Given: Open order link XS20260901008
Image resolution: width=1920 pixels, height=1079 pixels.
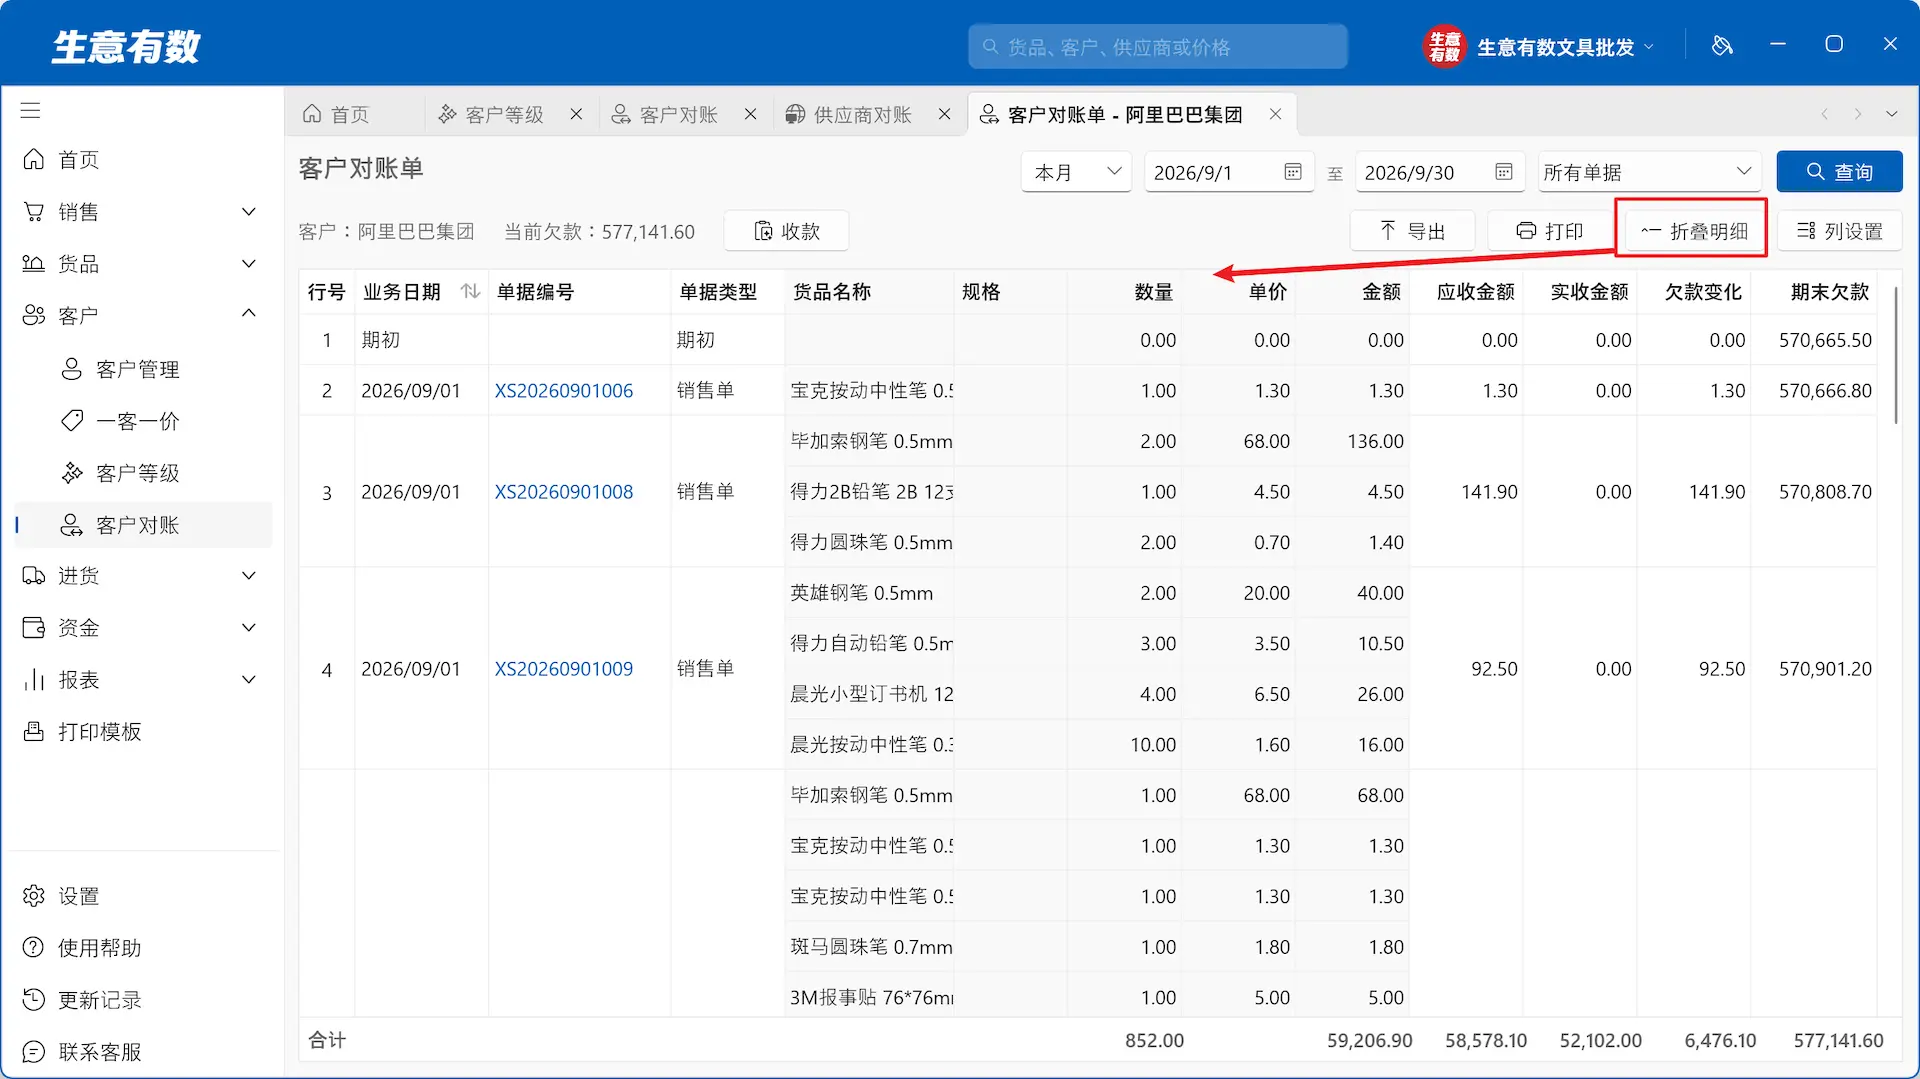Looking at the screenshot, I should 564,492.
